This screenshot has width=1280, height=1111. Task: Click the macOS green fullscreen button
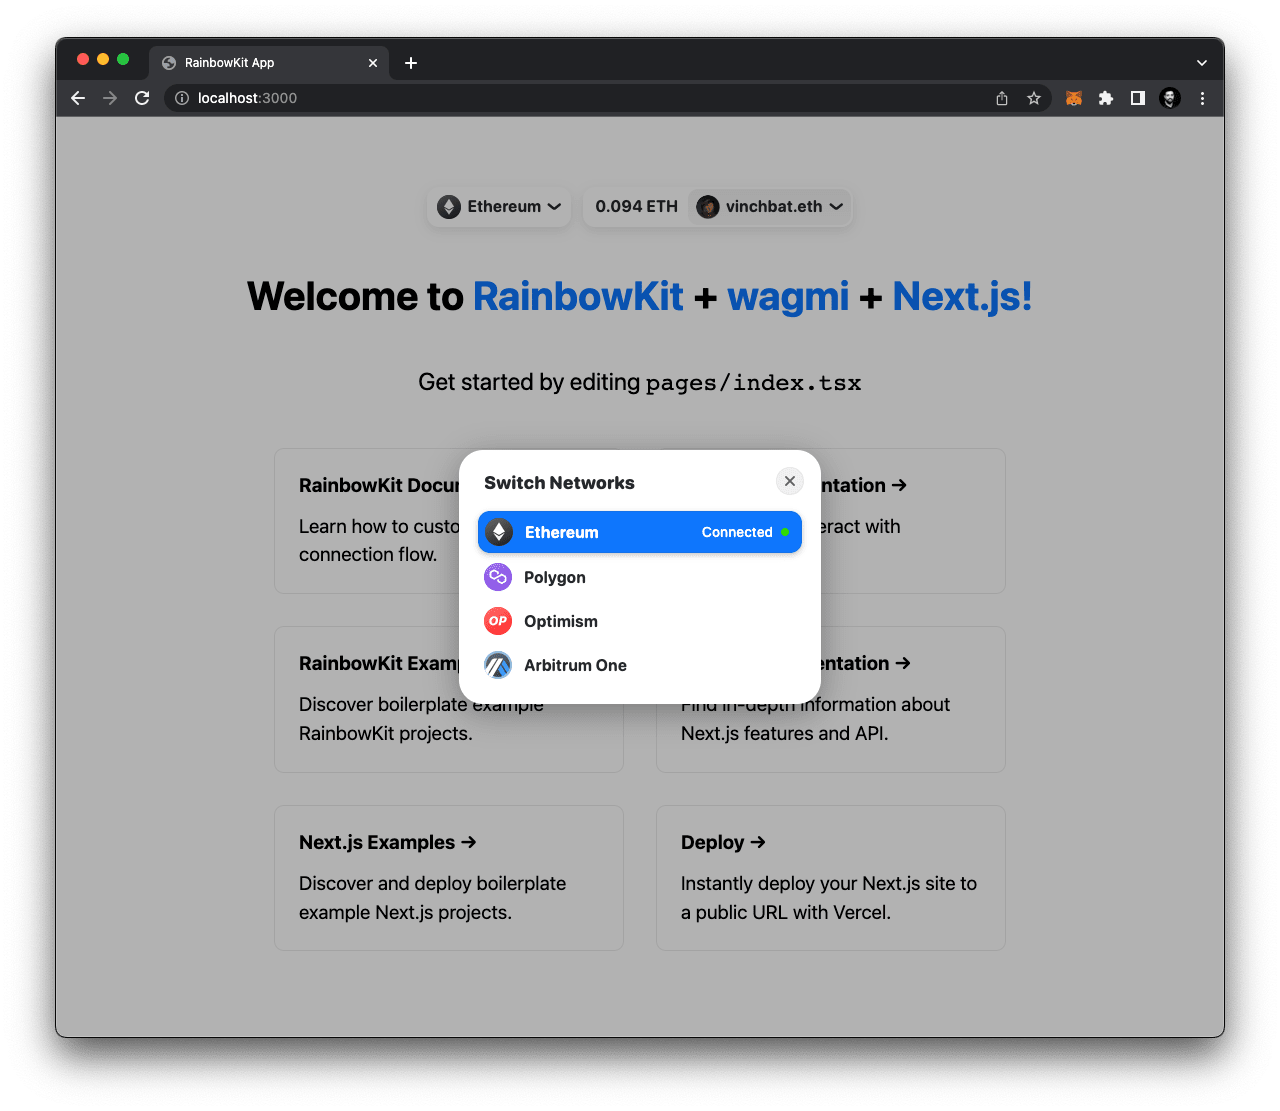tap(123, 59)
